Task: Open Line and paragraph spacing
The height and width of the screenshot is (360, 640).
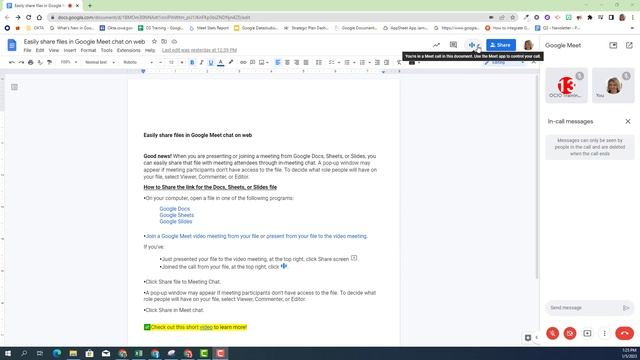Action: pos(319,62)
